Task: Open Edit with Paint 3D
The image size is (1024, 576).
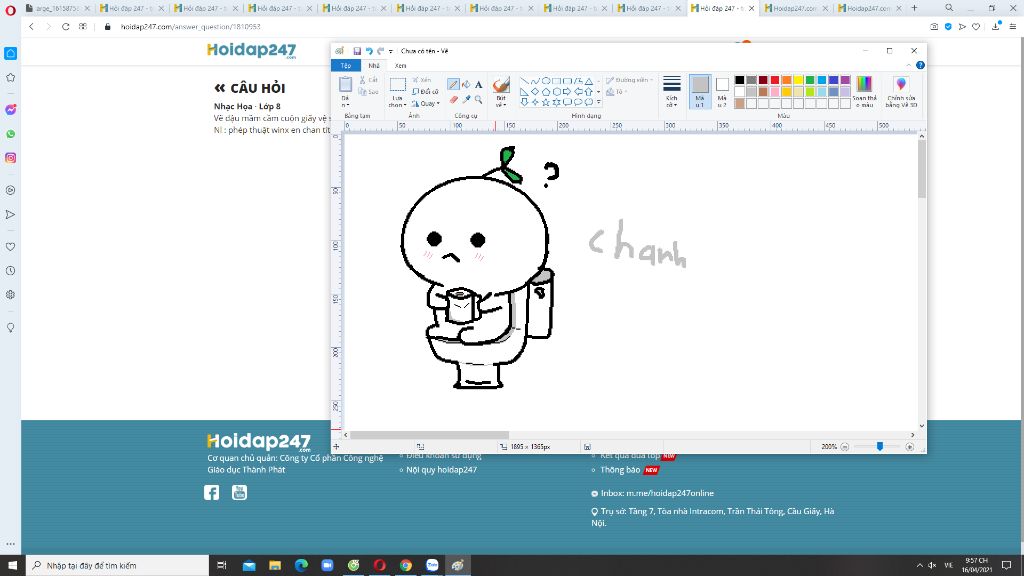Action: (x=901, y=91)
